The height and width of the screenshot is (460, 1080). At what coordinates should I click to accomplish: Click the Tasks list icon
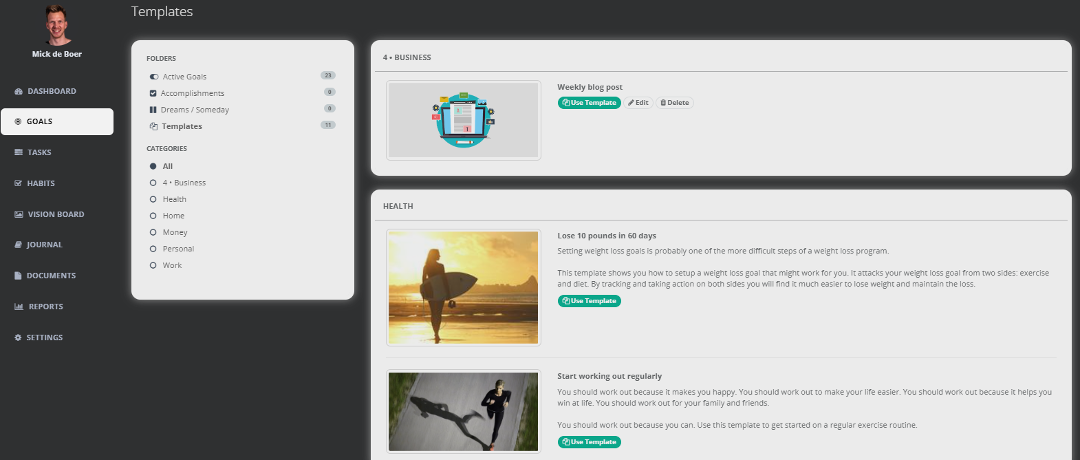19,153
